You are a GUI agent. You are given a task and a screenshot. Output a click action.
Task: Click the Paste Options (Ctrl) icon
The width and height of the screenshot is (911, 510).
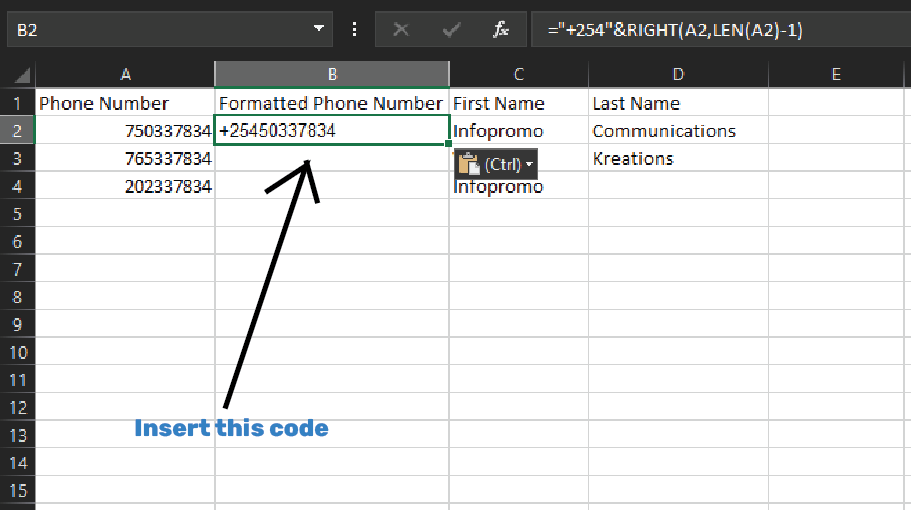pyautogui.click(x=469, y=164)
